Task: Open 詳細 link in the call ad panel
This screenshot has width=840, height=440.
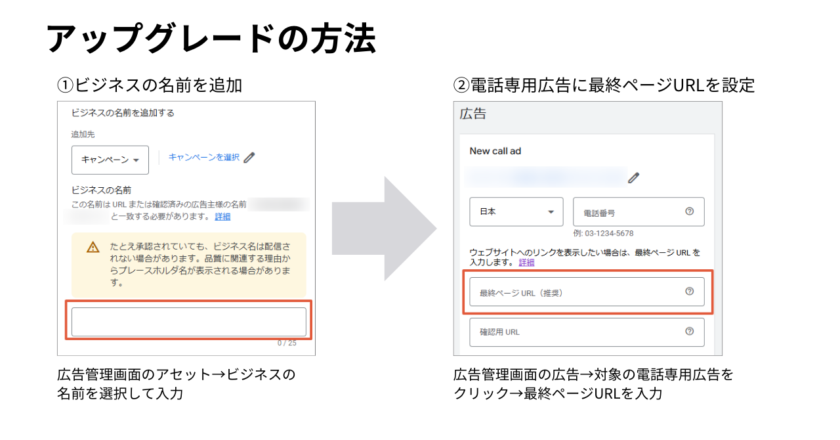Action: tap(526, 262)
